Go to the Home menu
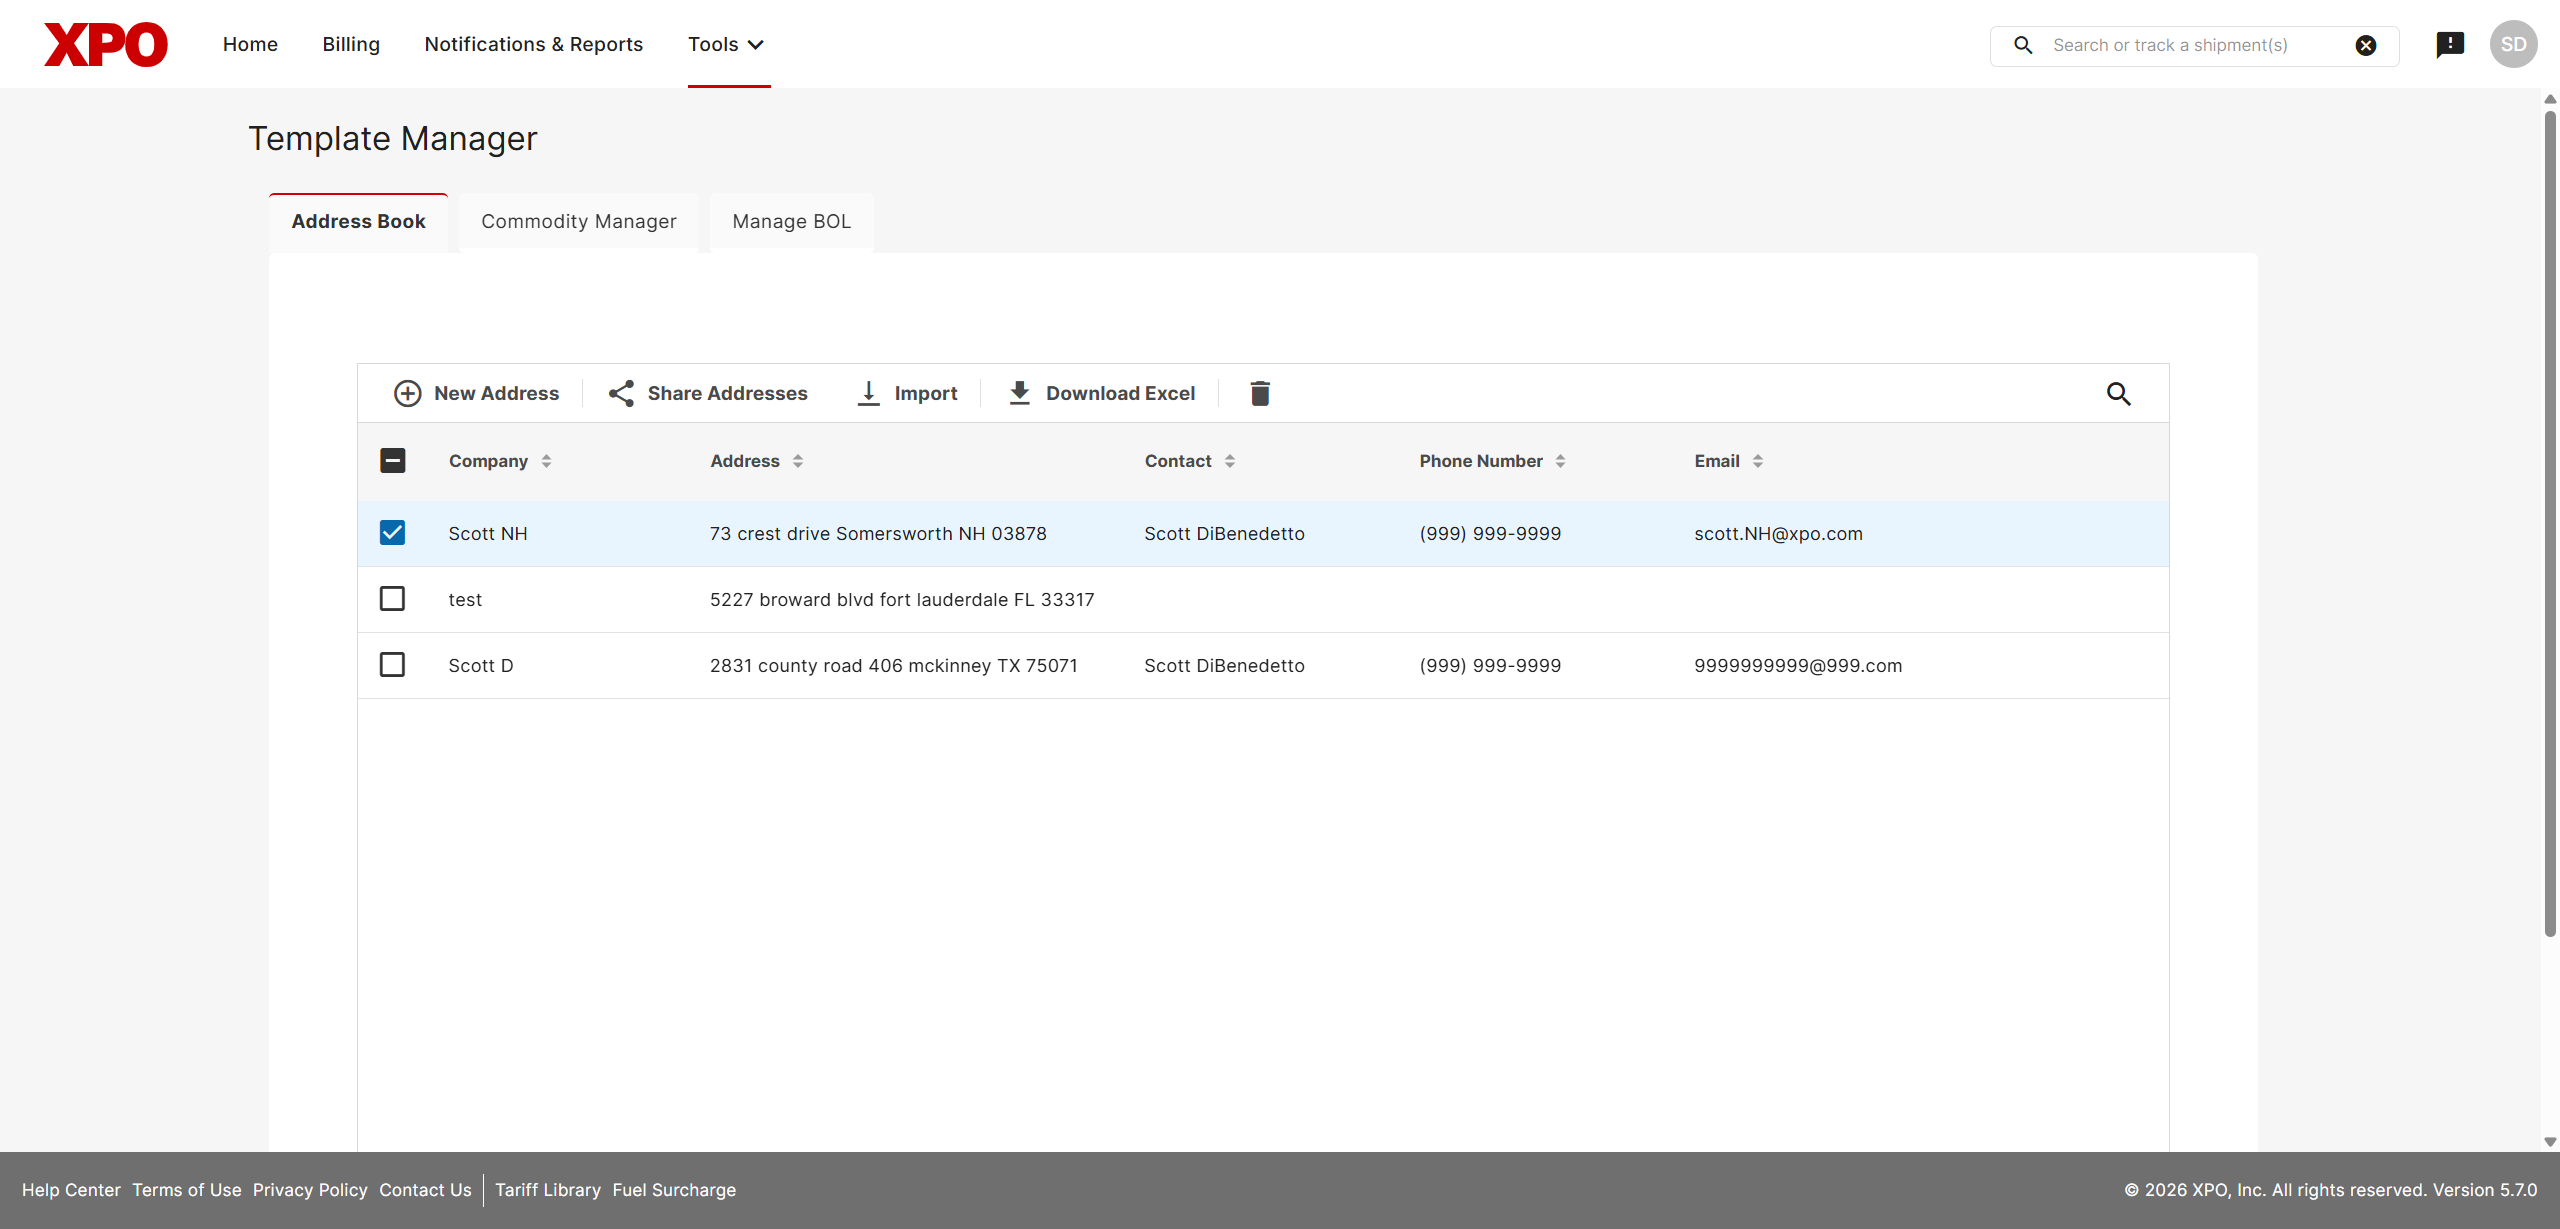This screenshot has height=1229, width=2560. point(250,45)
